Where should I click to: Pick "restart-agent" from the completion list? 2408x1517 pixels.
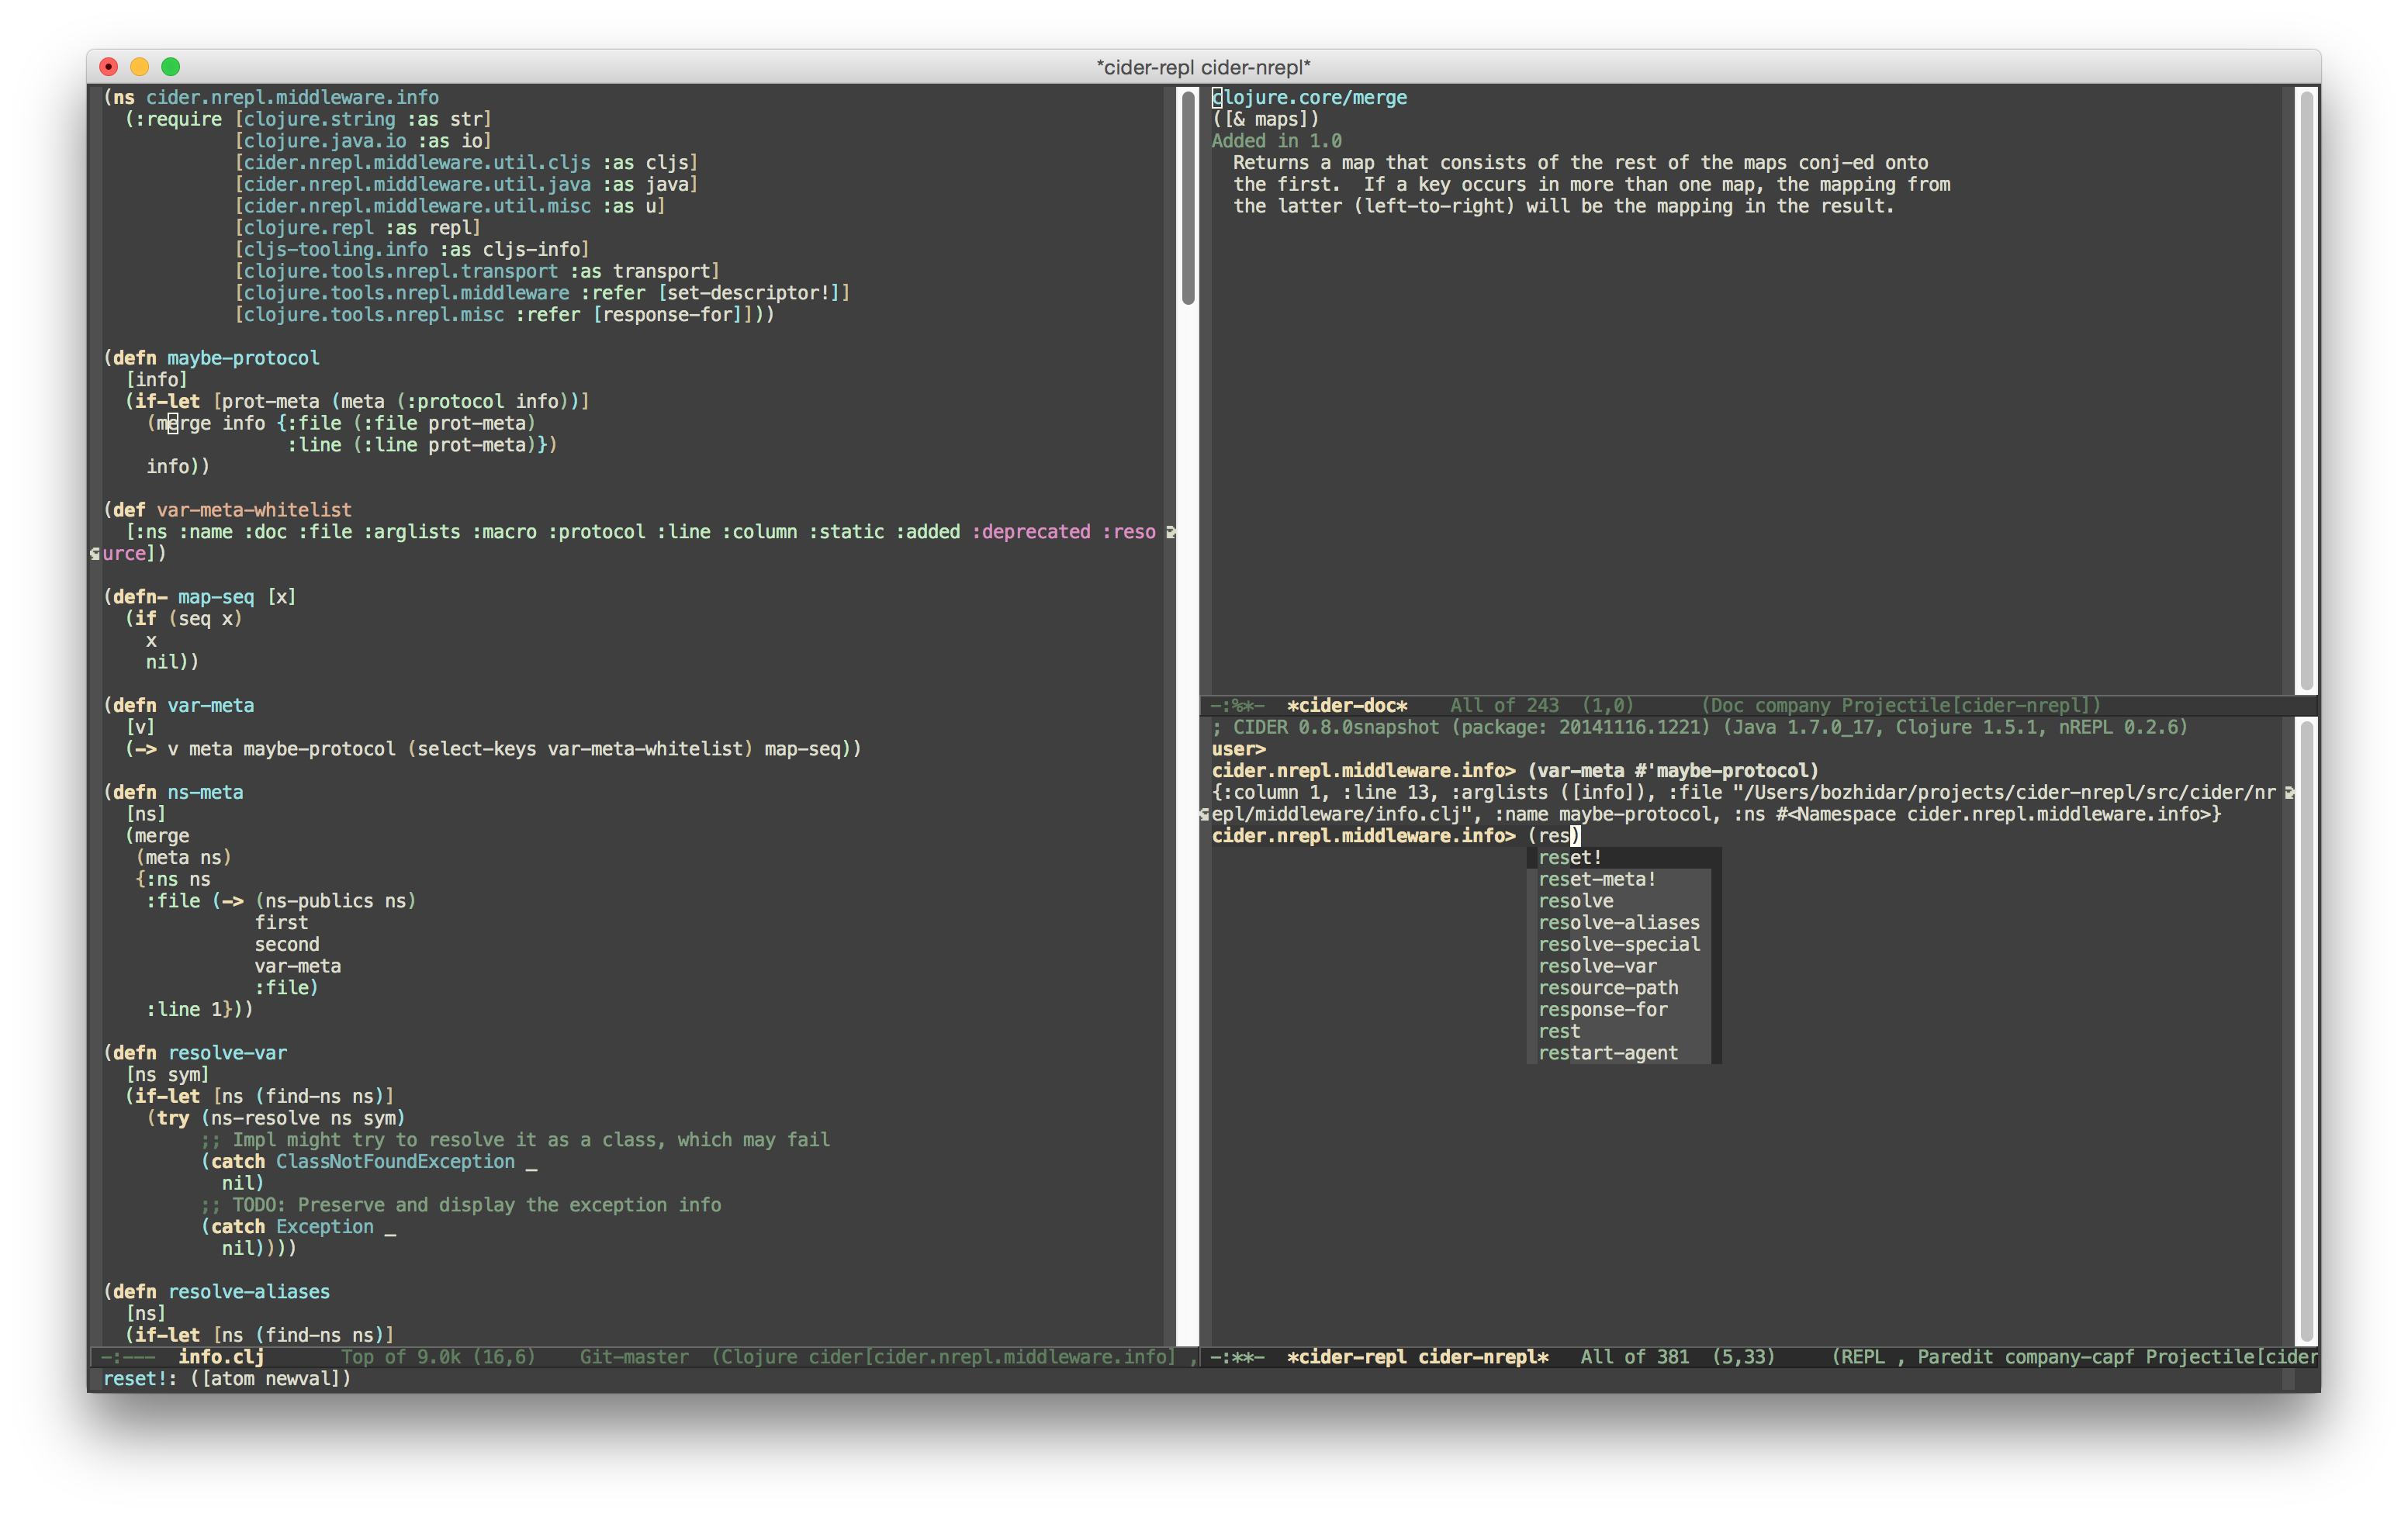pos(1609,1052)
